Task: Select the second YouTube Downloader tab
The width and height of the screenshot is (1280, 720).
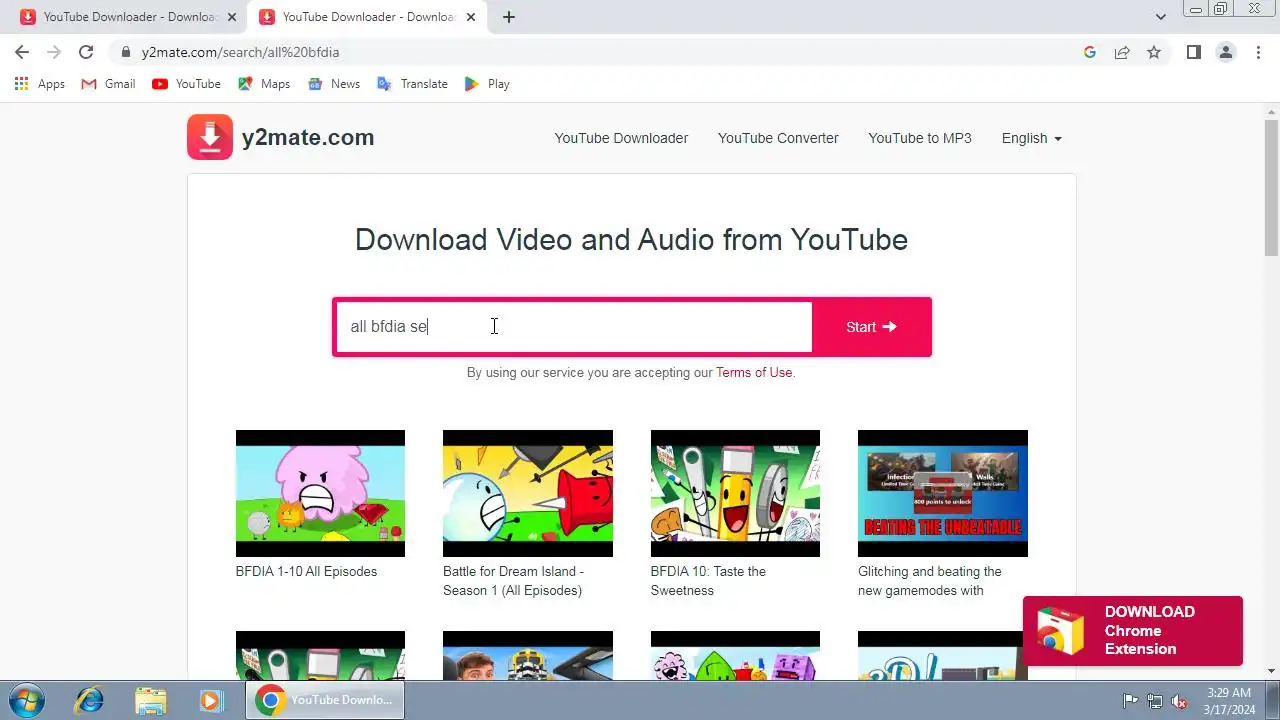Action: pos(366,17)
